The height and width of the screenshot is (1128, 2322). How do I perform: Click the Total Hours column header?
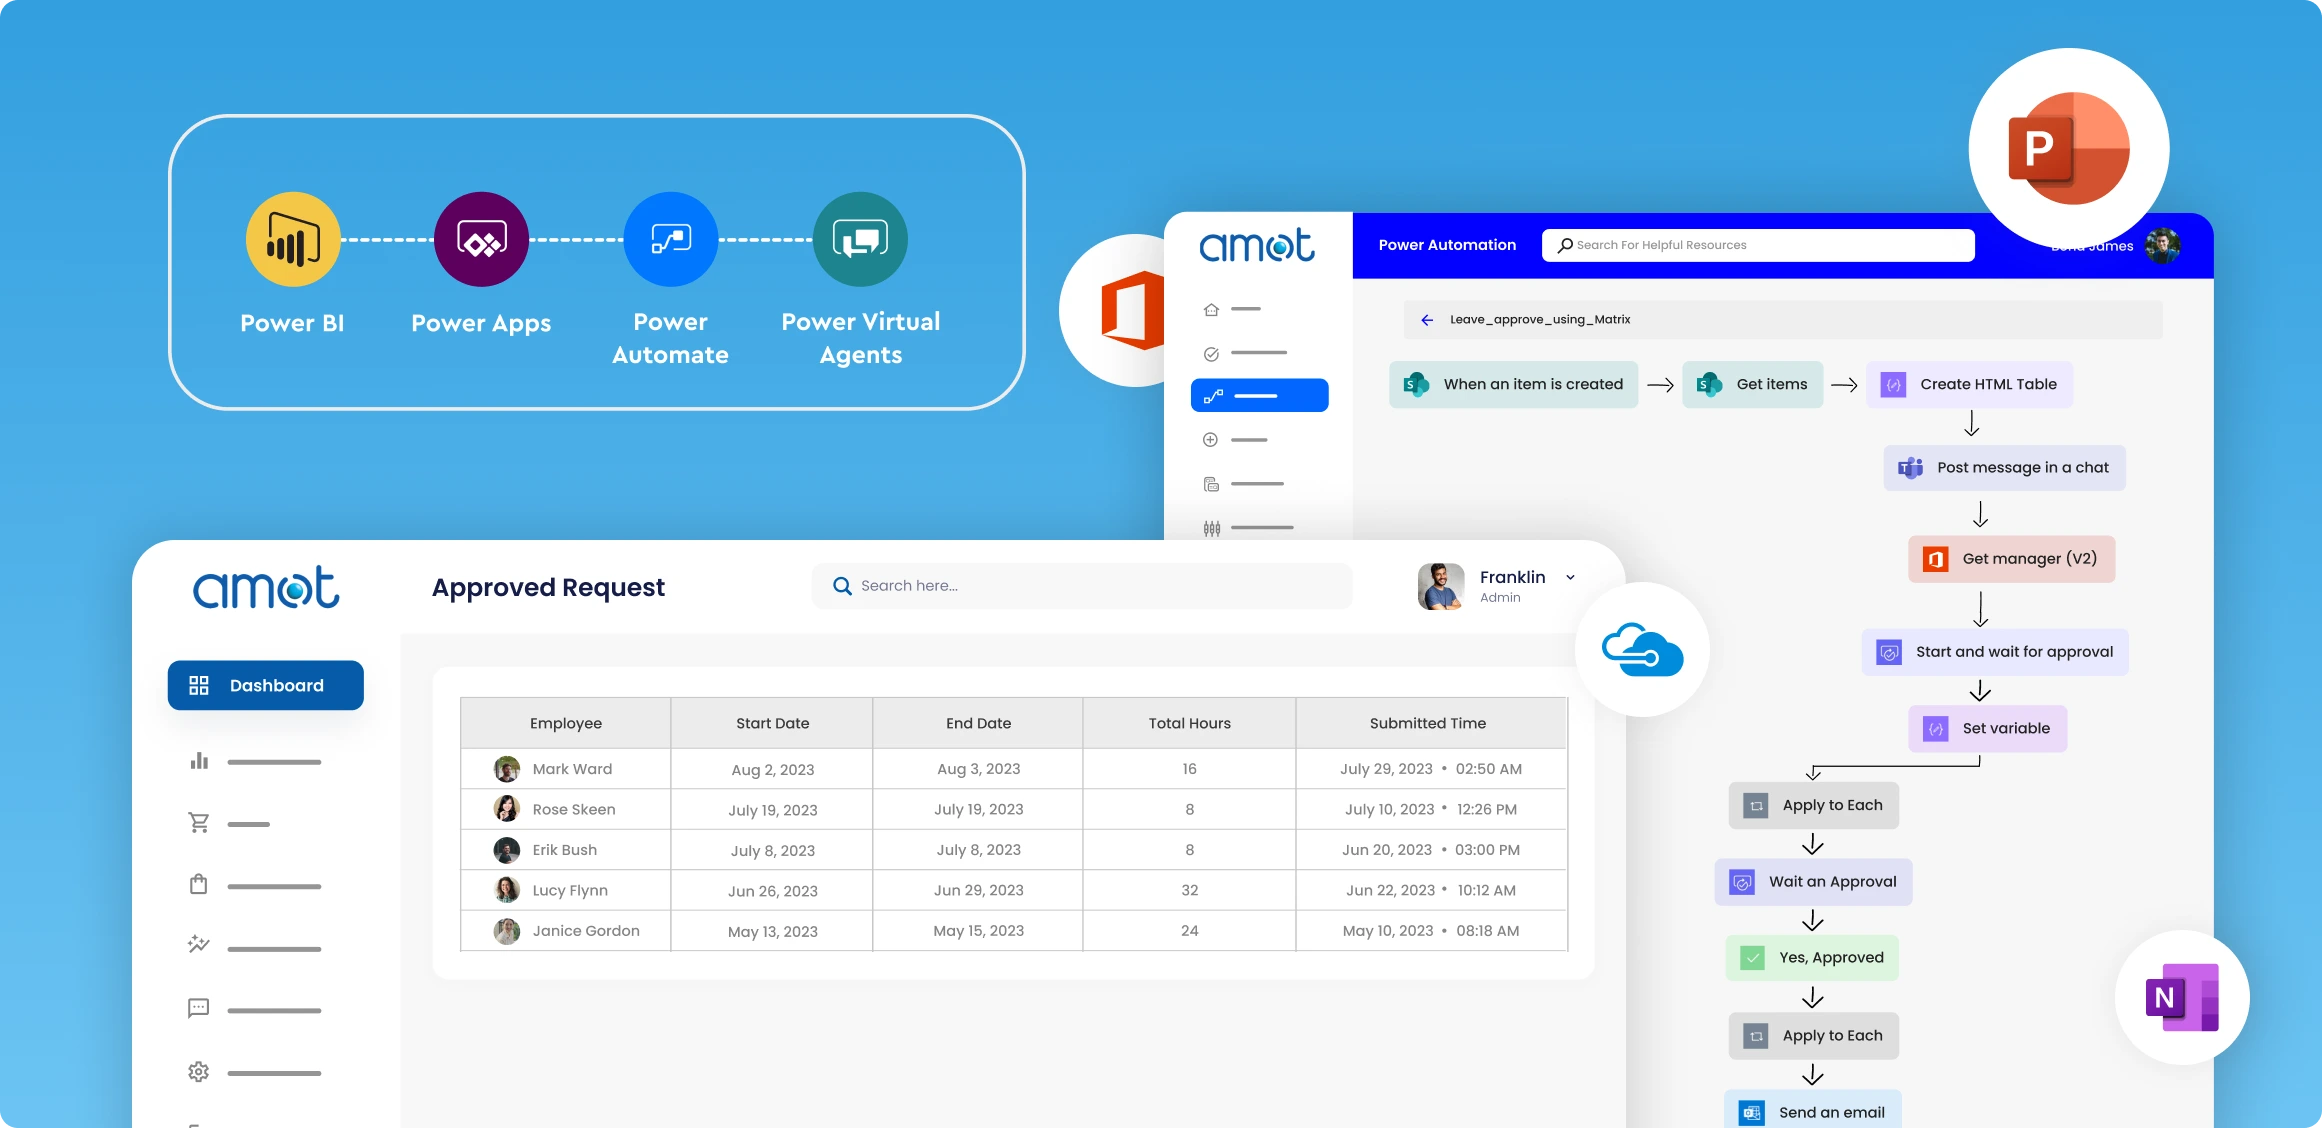click(1189, 723)
